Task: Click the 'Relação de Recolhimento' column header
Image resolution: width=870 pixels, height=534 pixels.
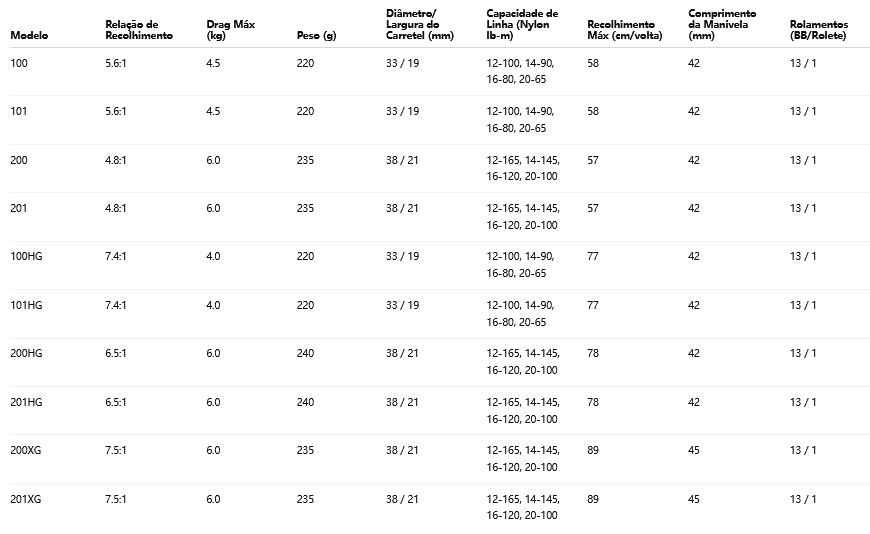Action: coord(138,29)
